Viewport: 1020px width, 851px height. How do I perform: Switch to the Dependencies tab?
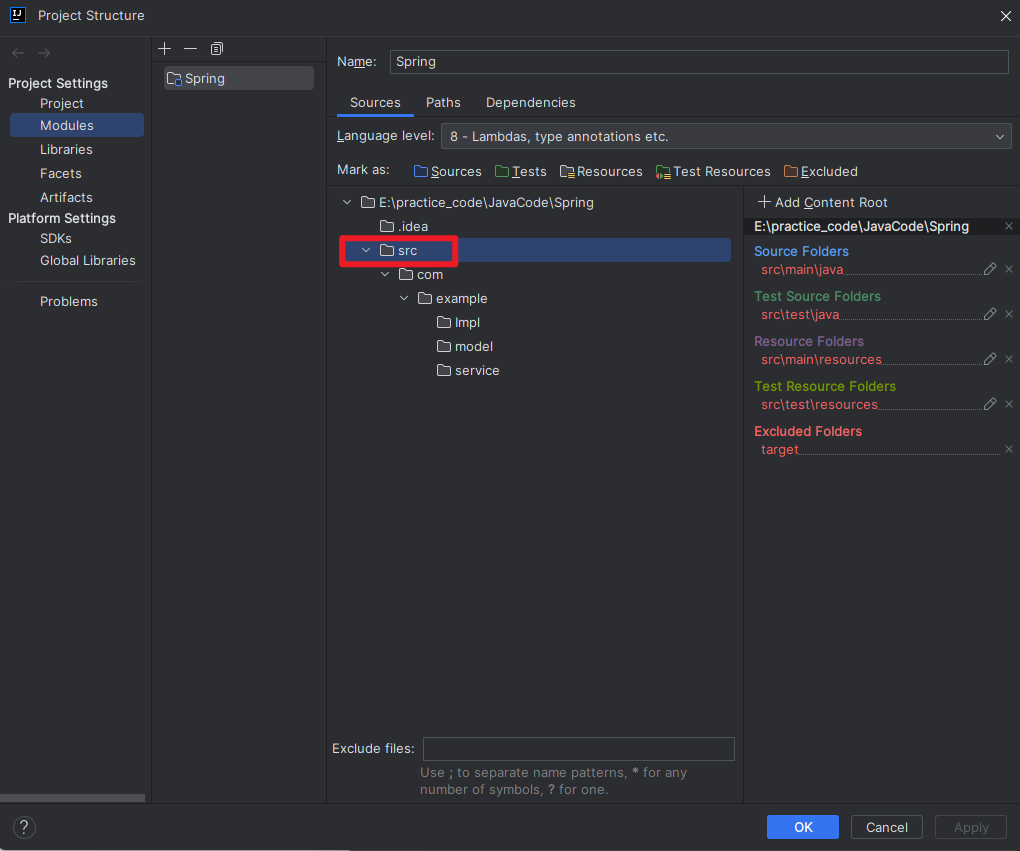(531, 102)
